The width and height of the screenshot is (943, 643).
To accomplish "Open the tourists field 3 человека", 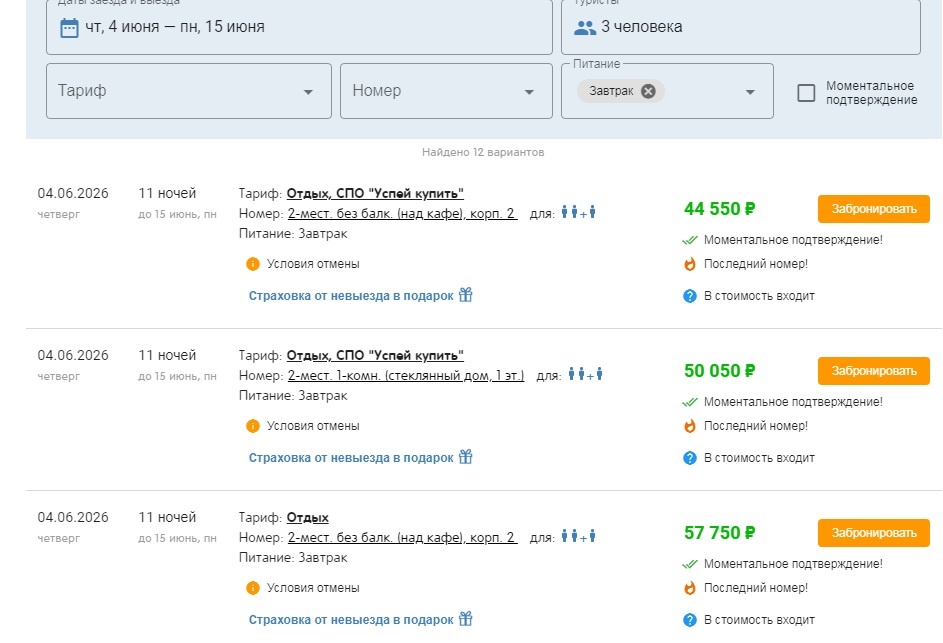I will pyautogui.click(x=740, y=27).
